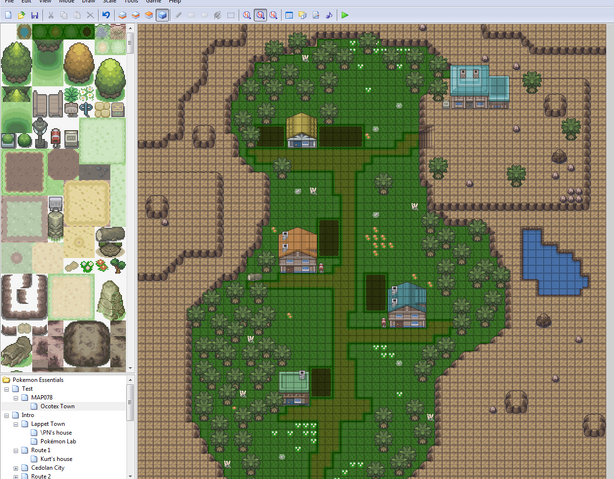
Task: Collapse the Intro tree node
Action: click(7, 415)
